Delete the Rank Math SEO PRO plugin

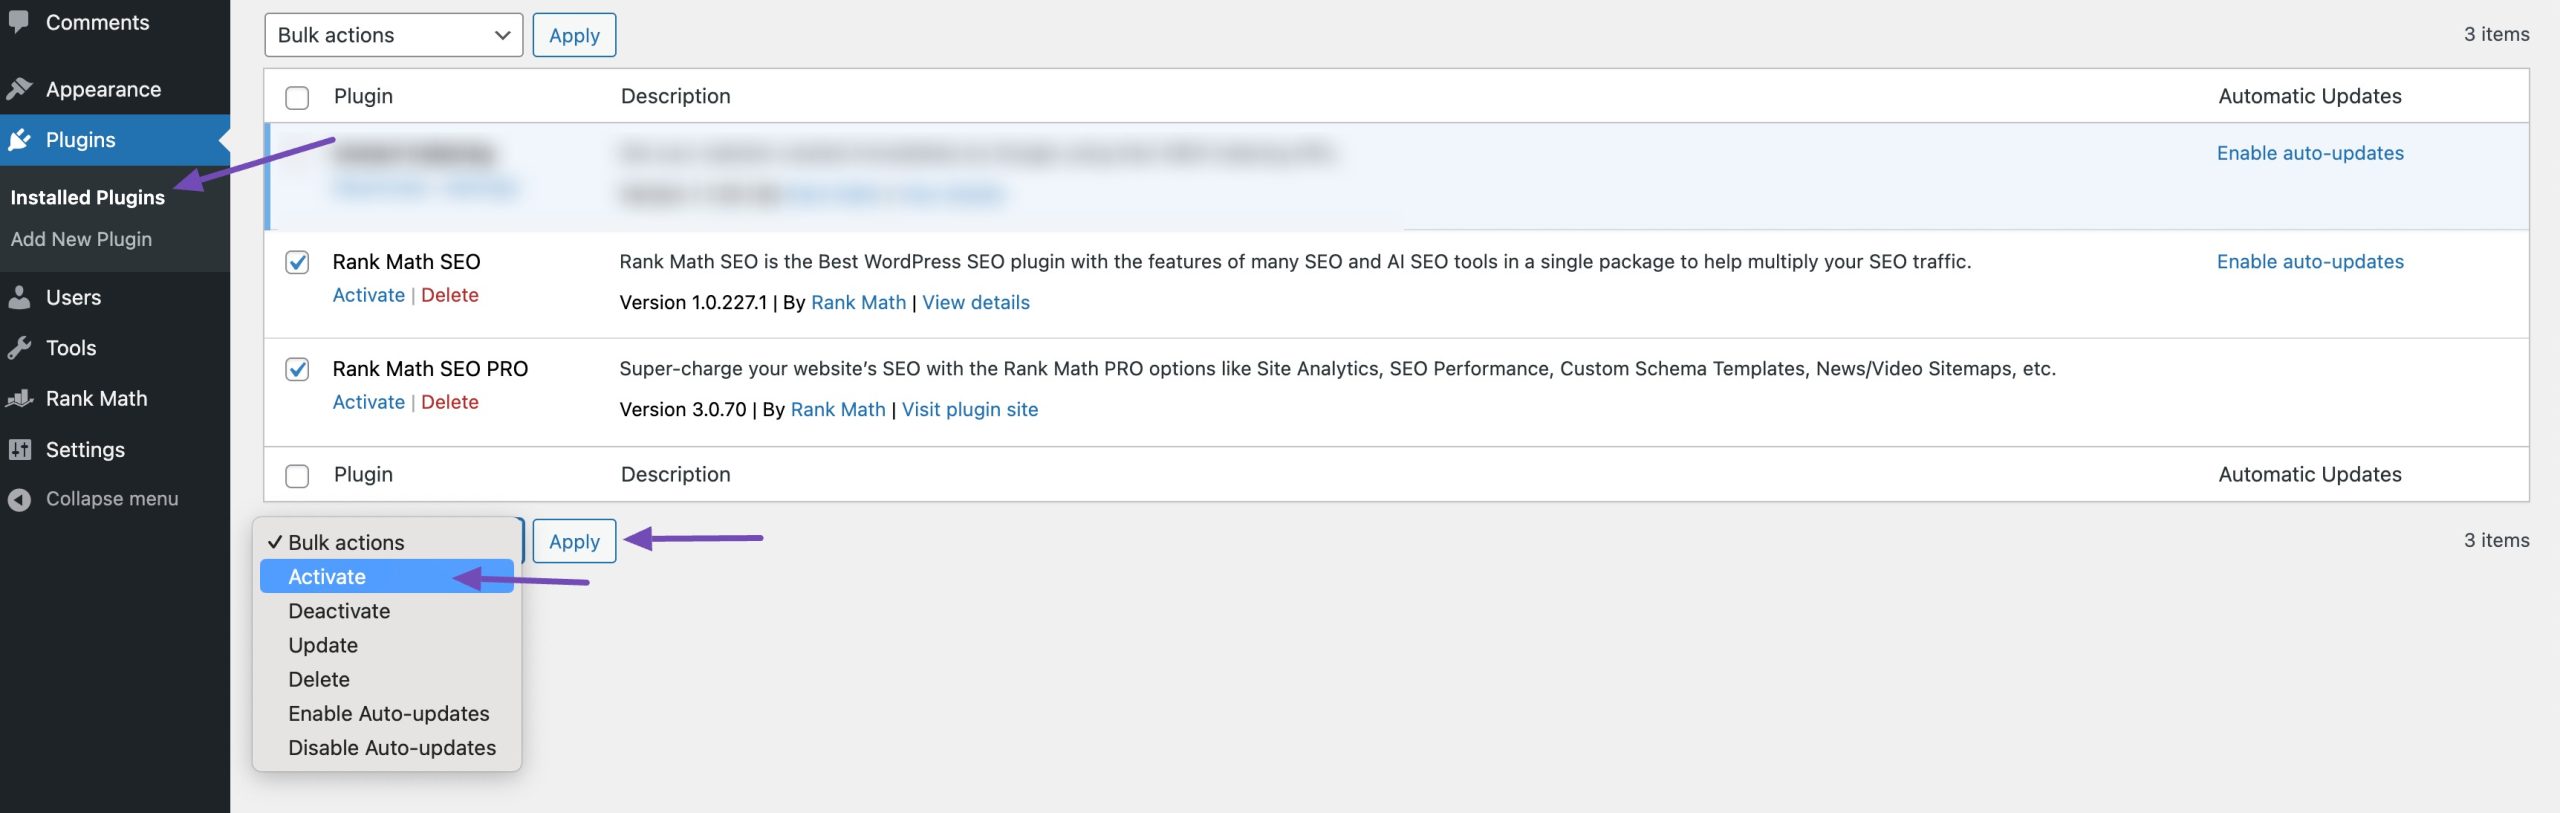point(450,402)
